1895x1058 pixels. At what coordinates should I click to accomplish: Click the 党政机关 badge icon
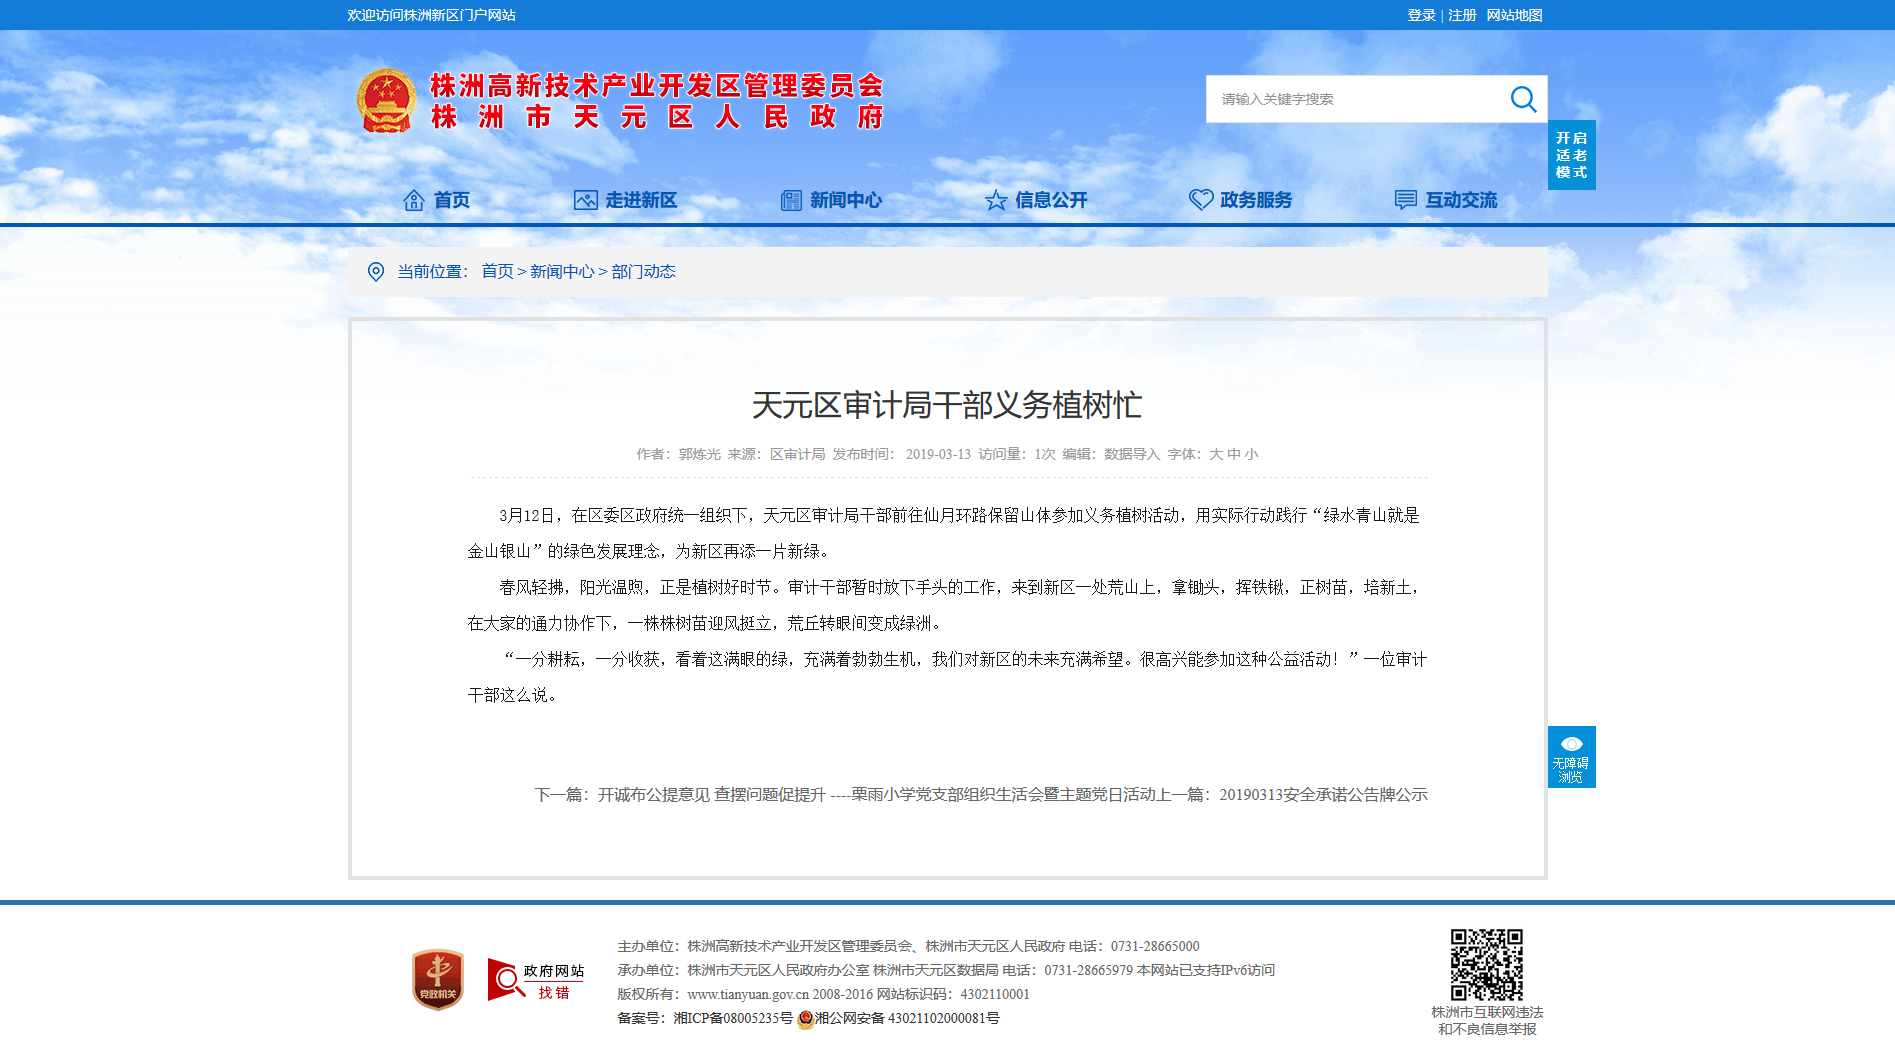[x=438, y=979]
